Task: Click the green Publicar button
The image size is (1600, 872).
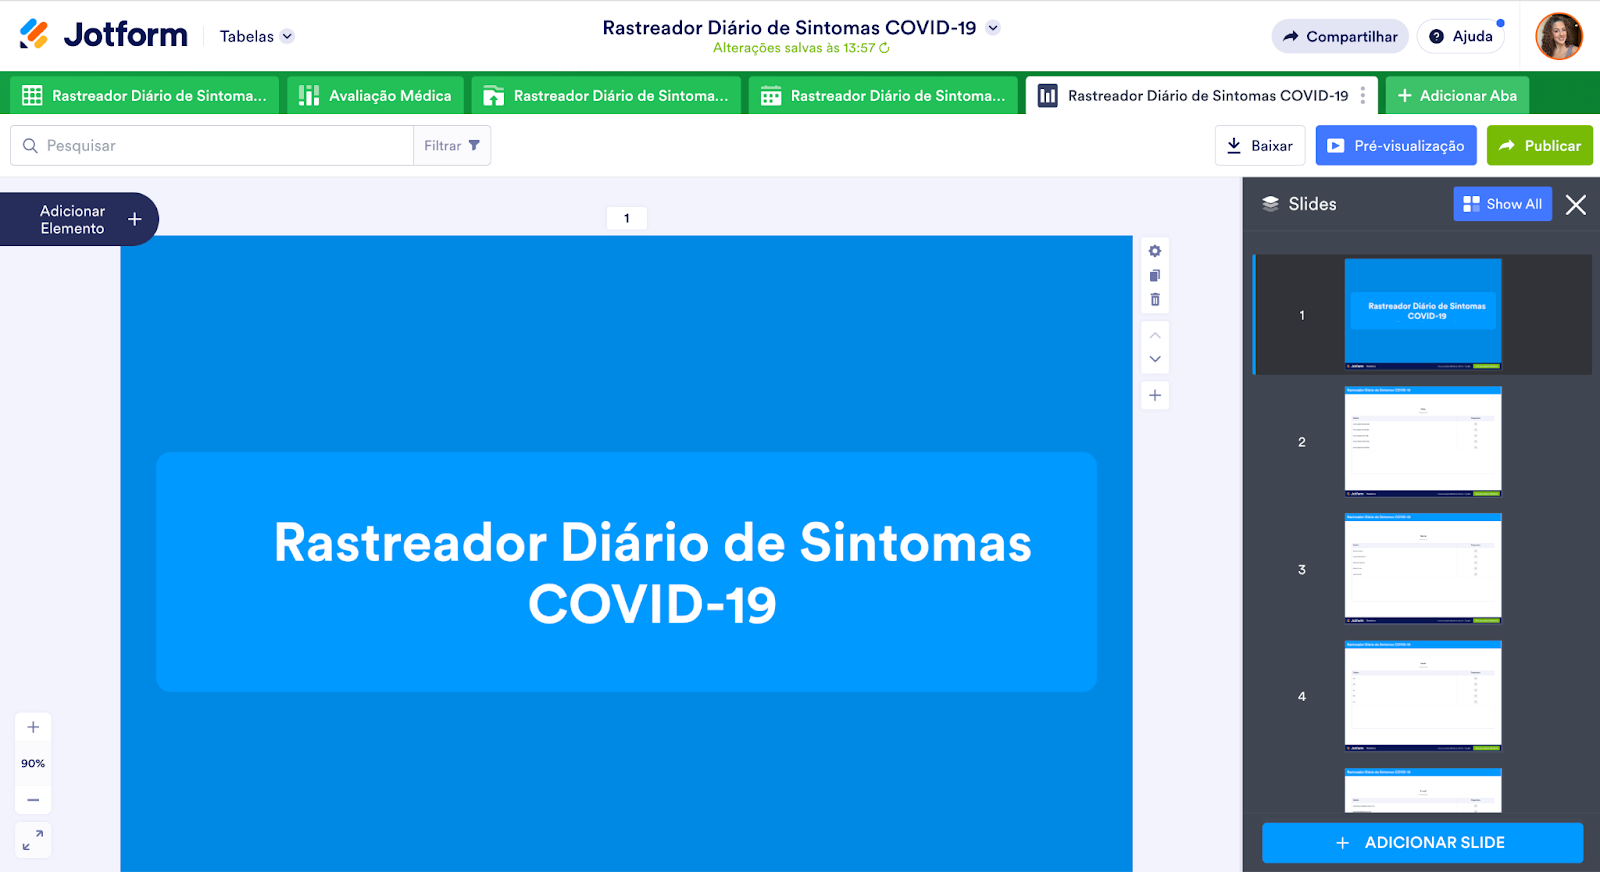Action: (x=1540, y=146)
